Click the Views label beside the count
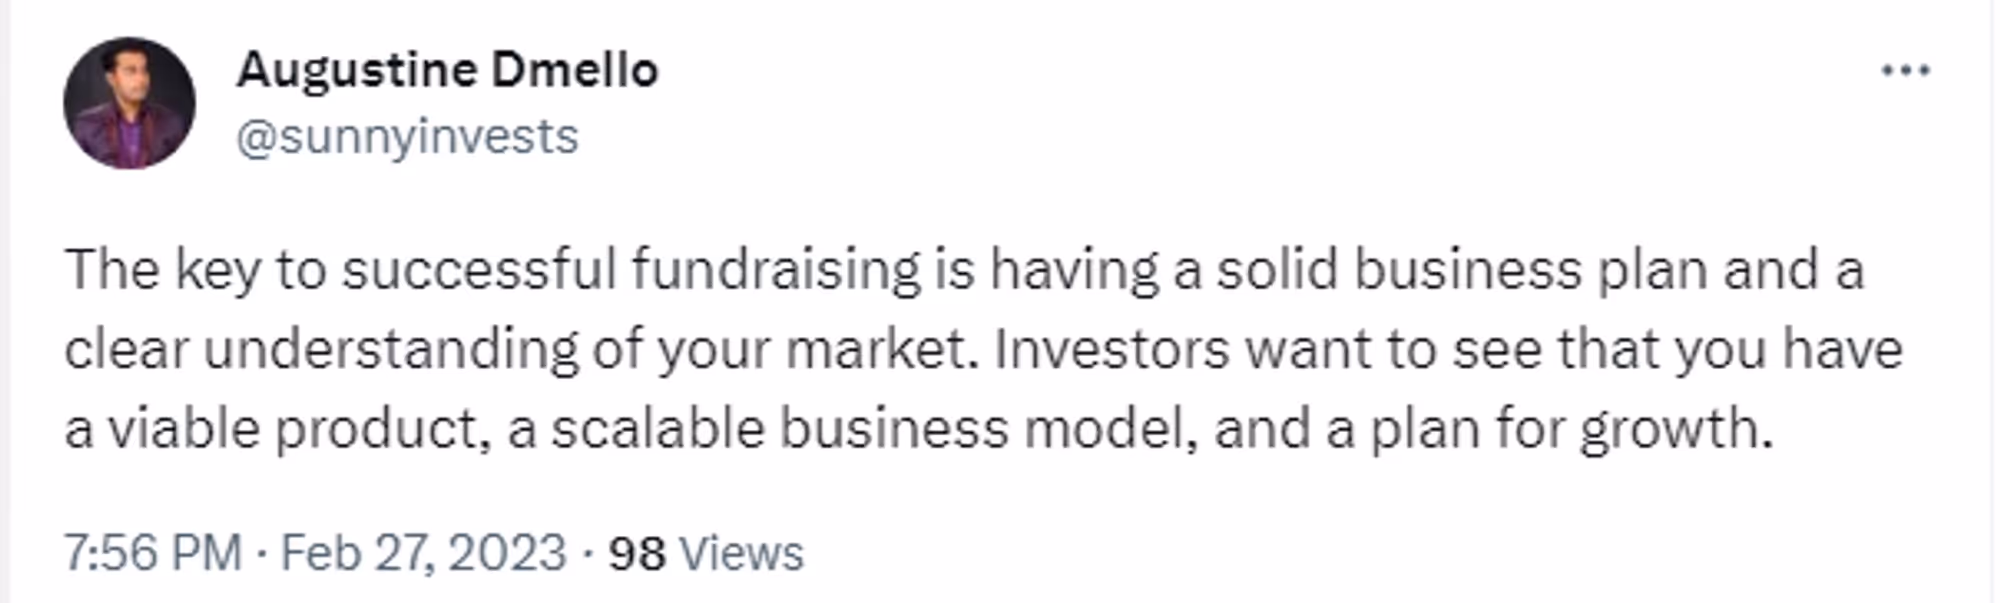Image resolution: width=2000 pixels, height=603 pixels. pos(741,553)
